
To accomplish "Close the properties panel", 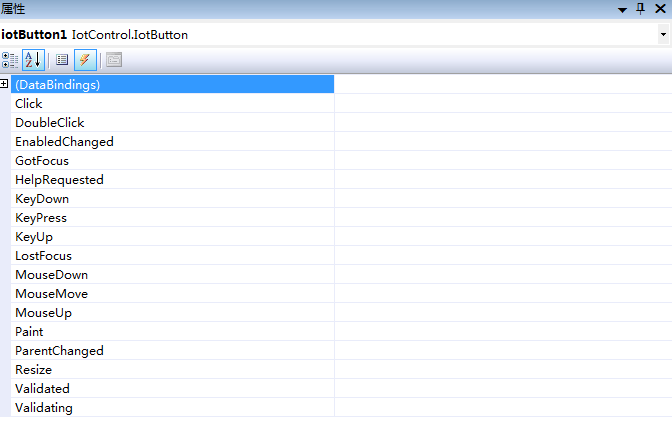I will [660, 9].
